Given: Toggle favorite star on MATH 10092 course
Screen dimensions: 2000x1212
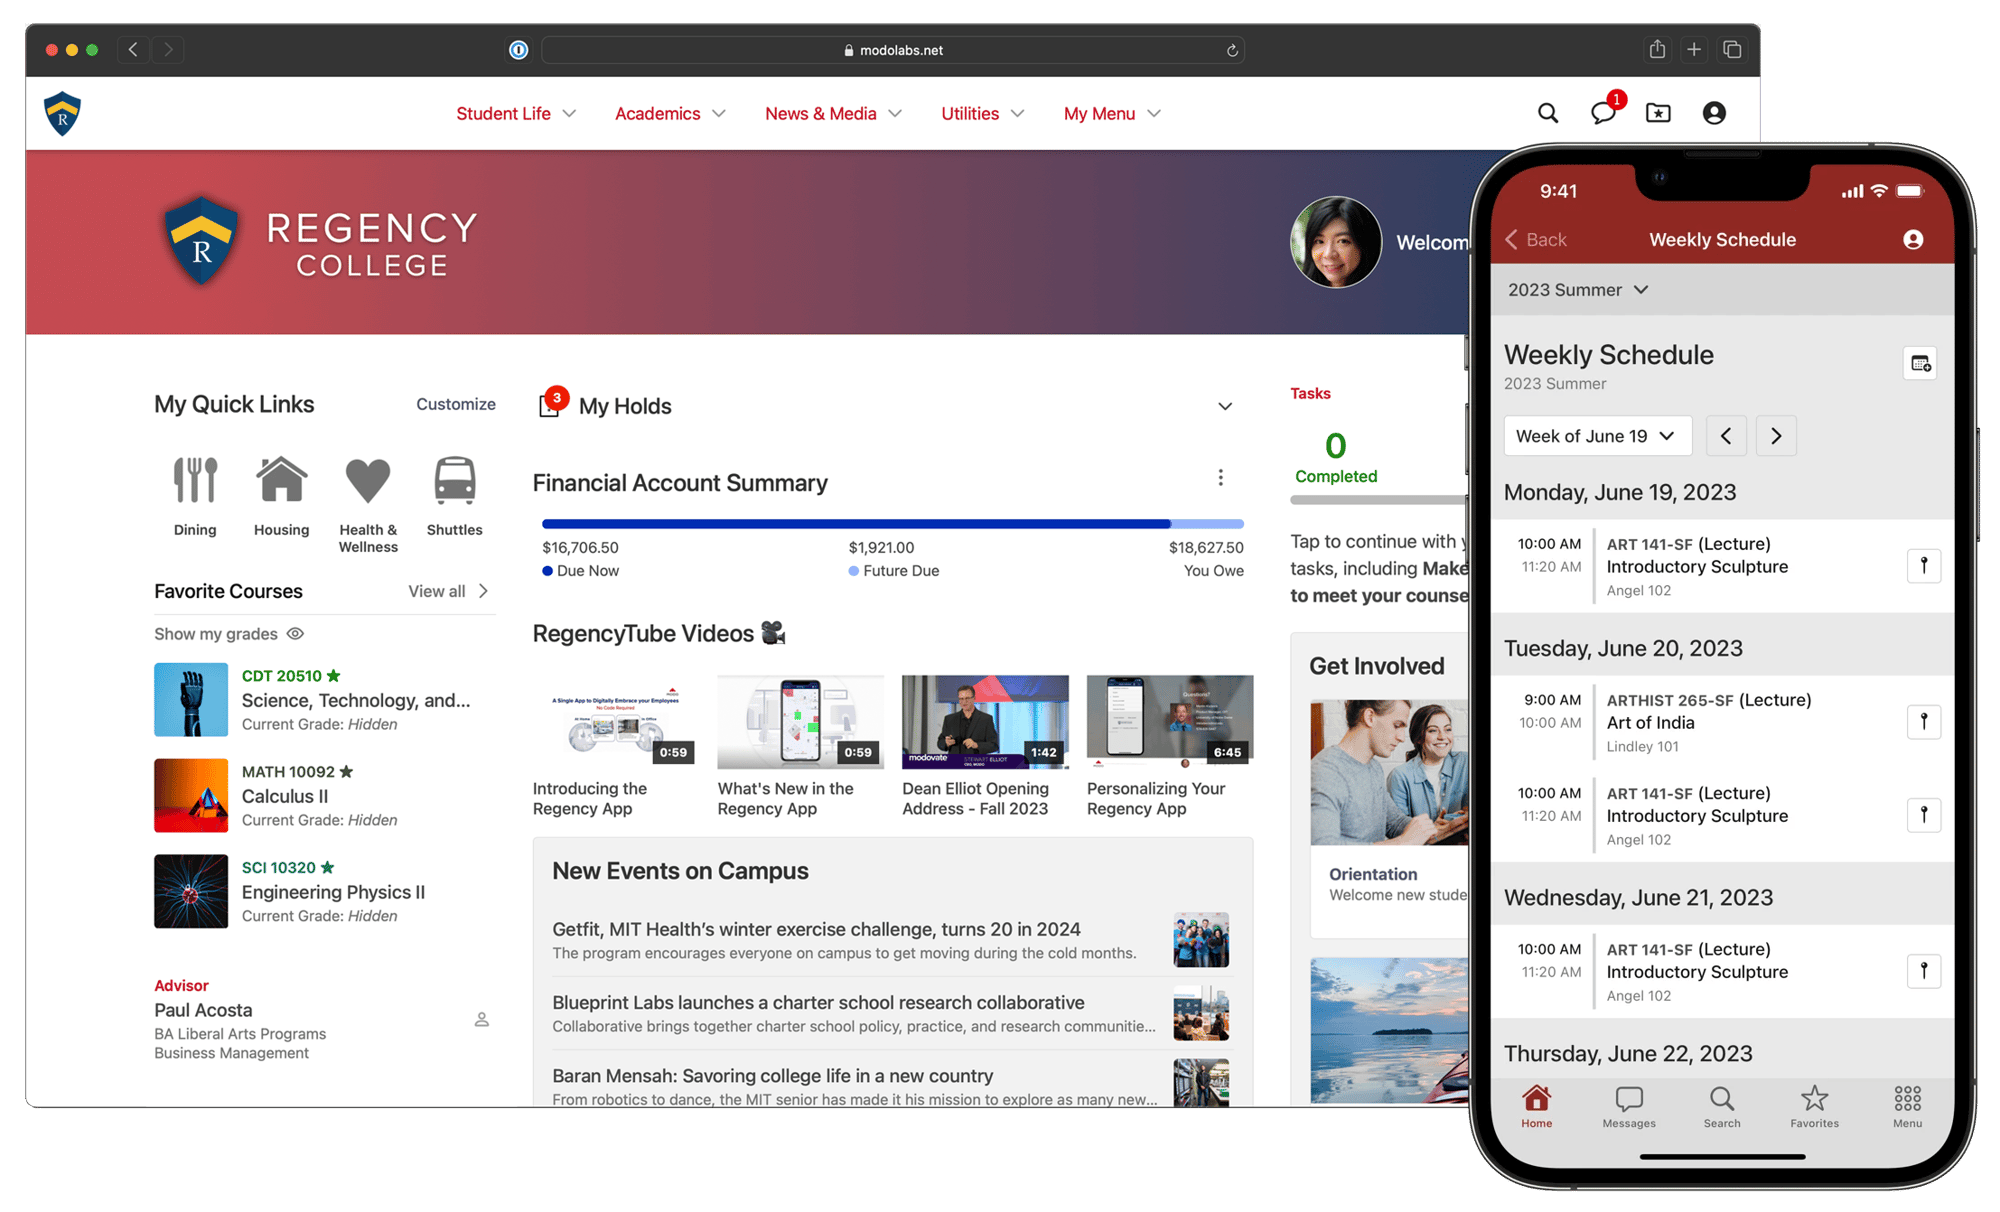Looking at the screenshot, I should (346, 772).
